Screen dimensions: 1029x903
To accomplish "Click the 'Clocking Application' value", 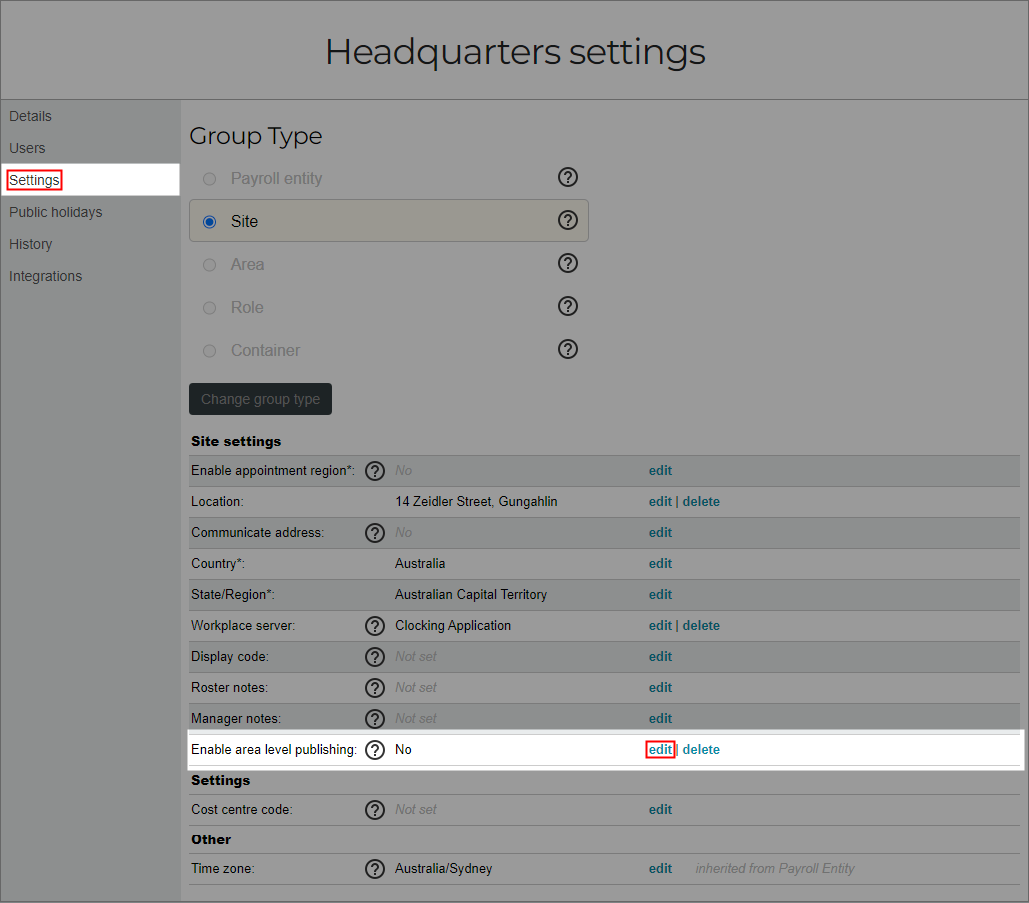I will (453, 625).
